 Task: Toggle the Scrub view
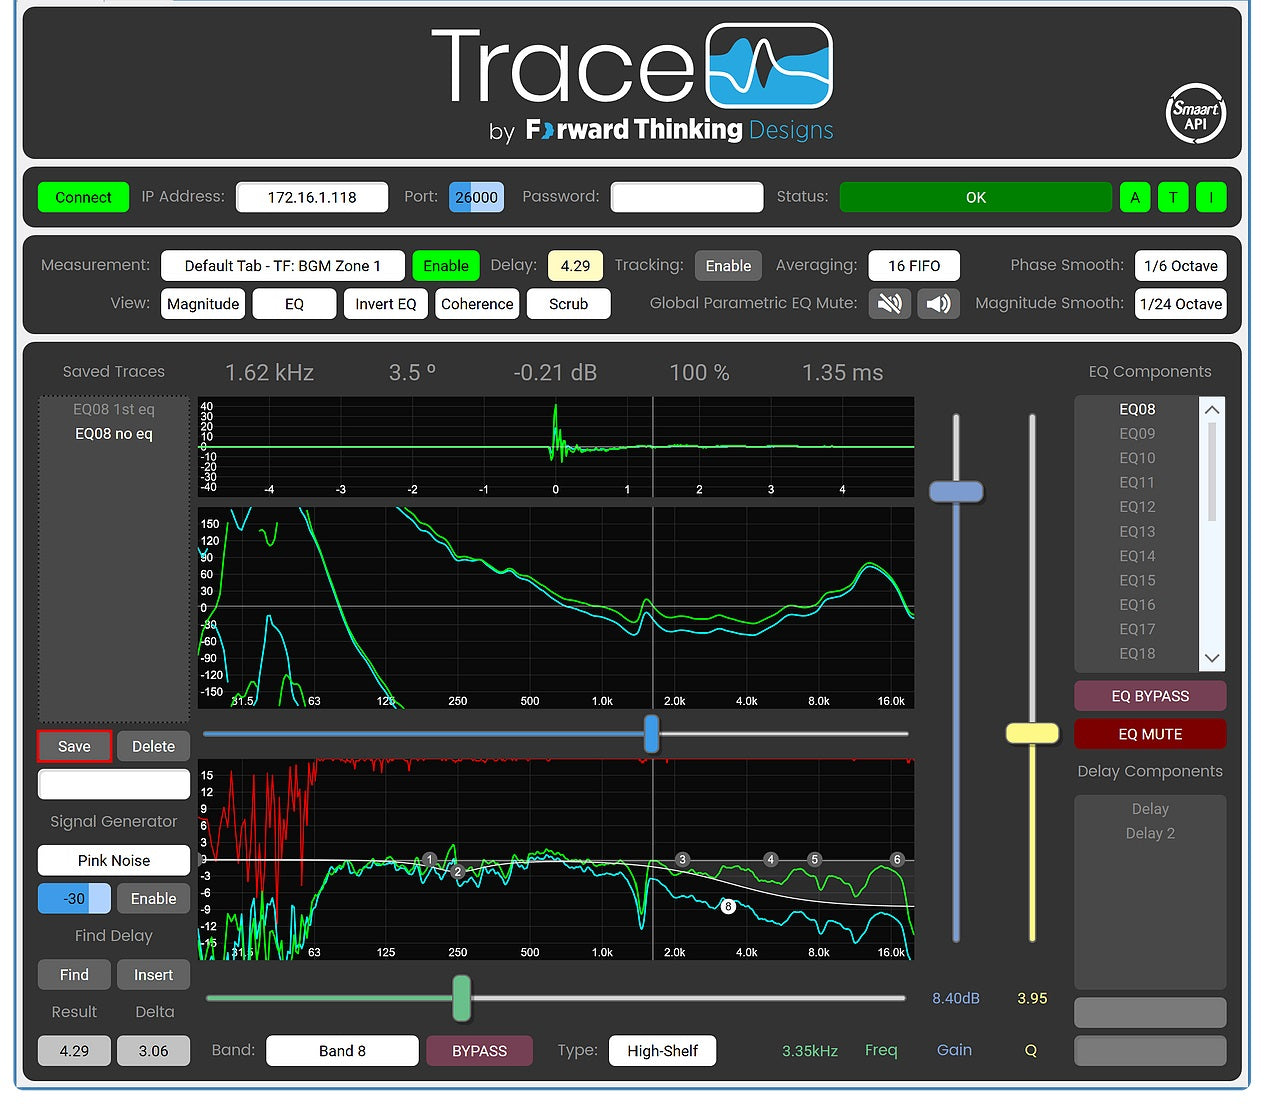[568, 303]
